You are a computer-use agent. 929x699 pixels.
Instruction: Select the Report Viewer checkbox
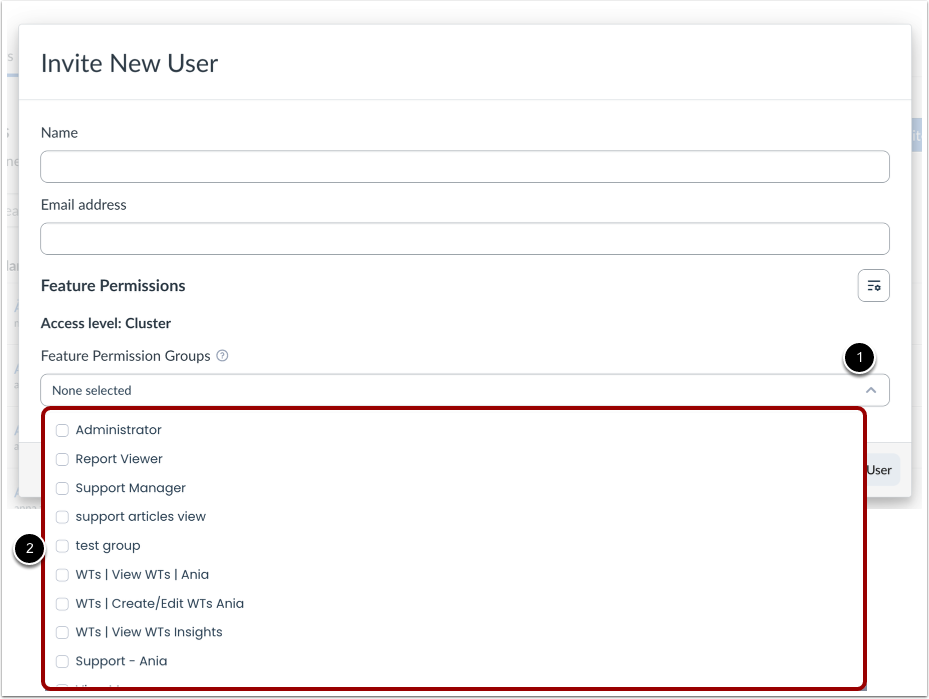(63, 459)
